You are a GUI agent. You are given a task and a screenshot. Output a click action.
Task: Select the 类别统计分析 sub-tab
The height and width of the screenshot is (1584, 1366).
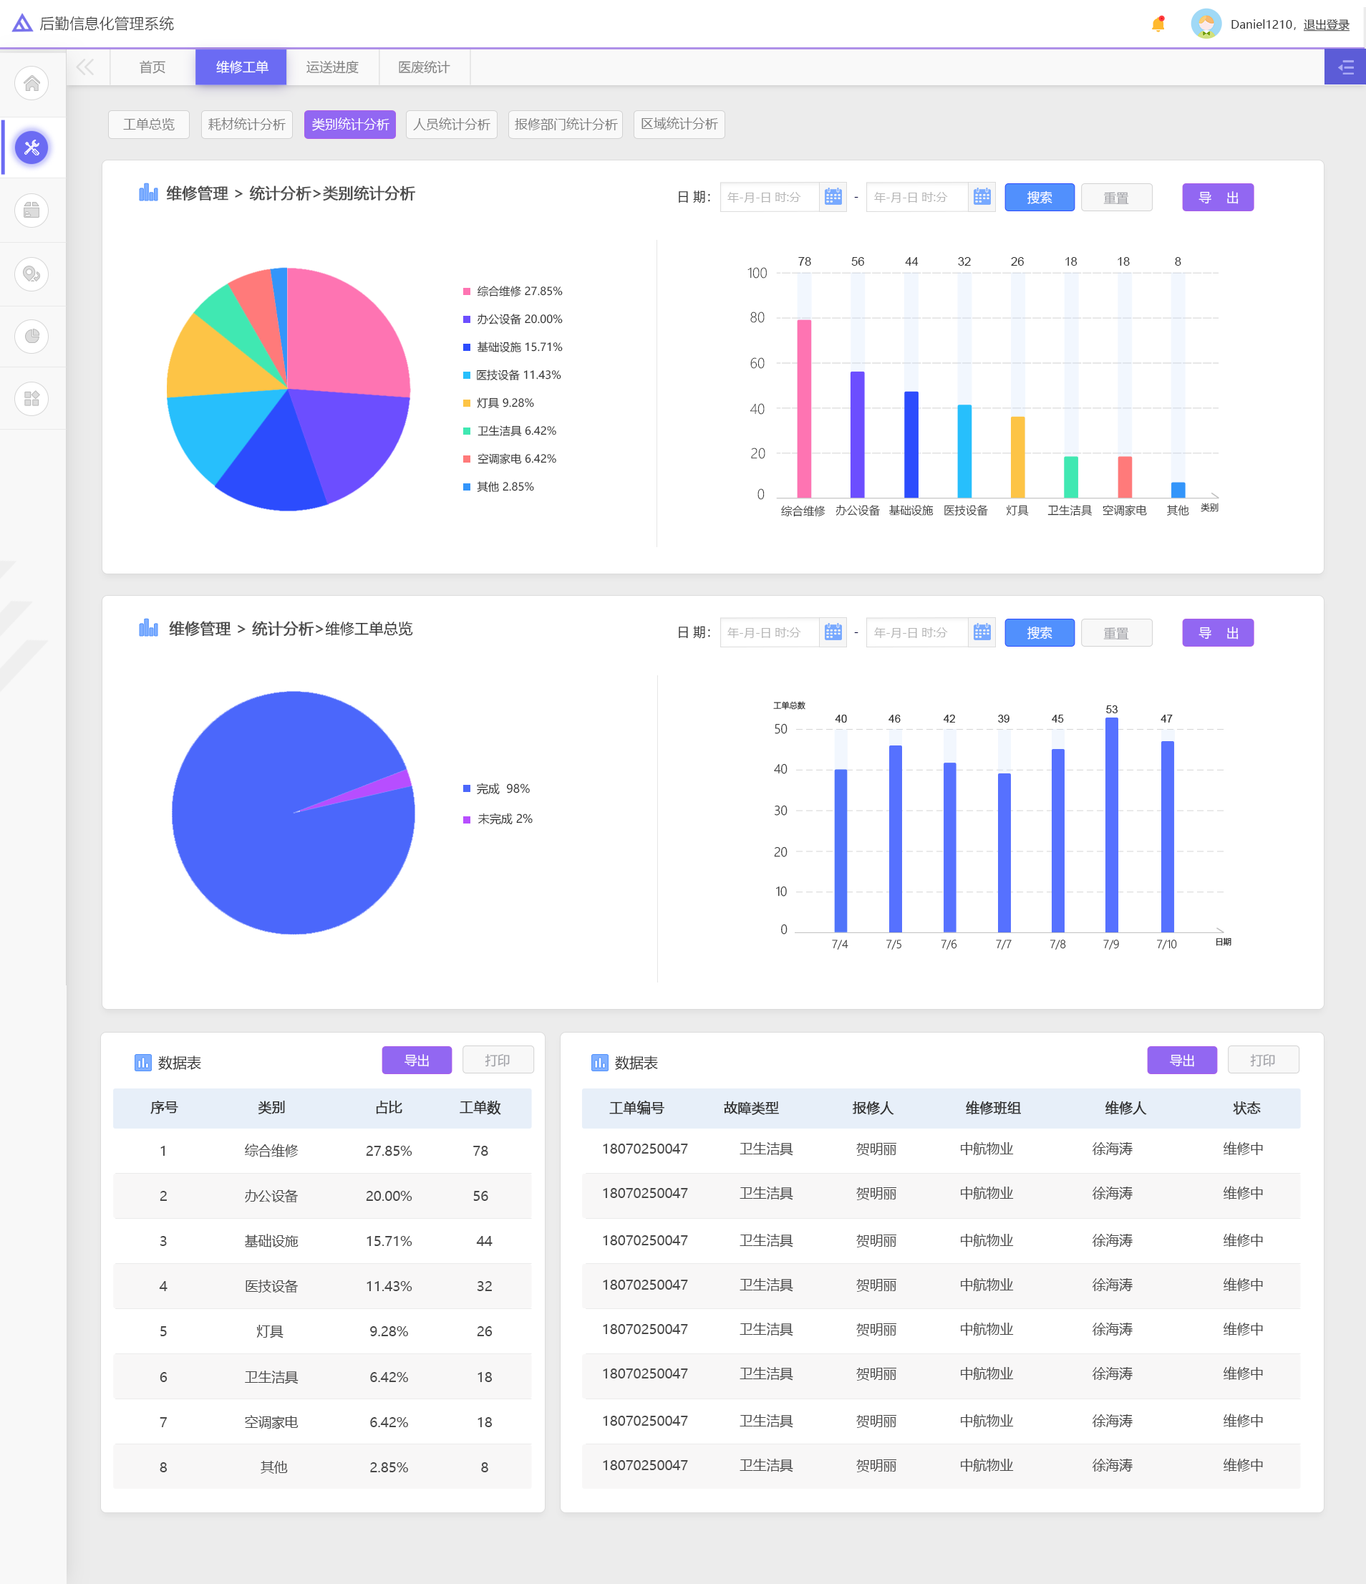[x=350, y=124]
